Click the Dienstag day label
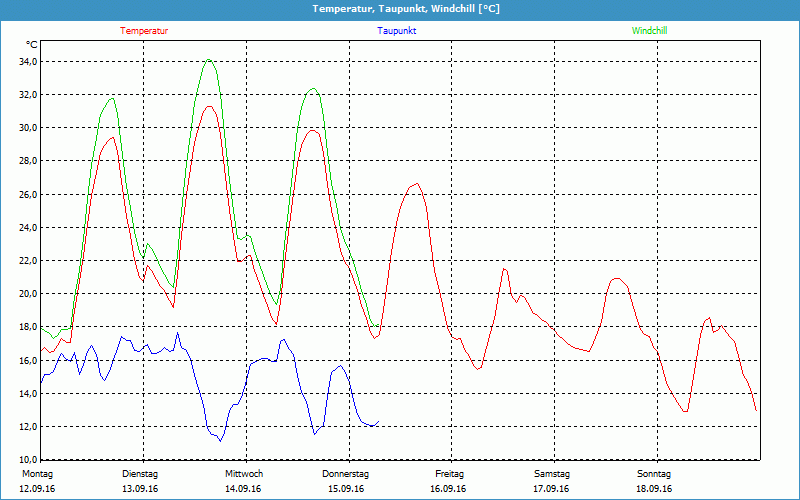 140,474
